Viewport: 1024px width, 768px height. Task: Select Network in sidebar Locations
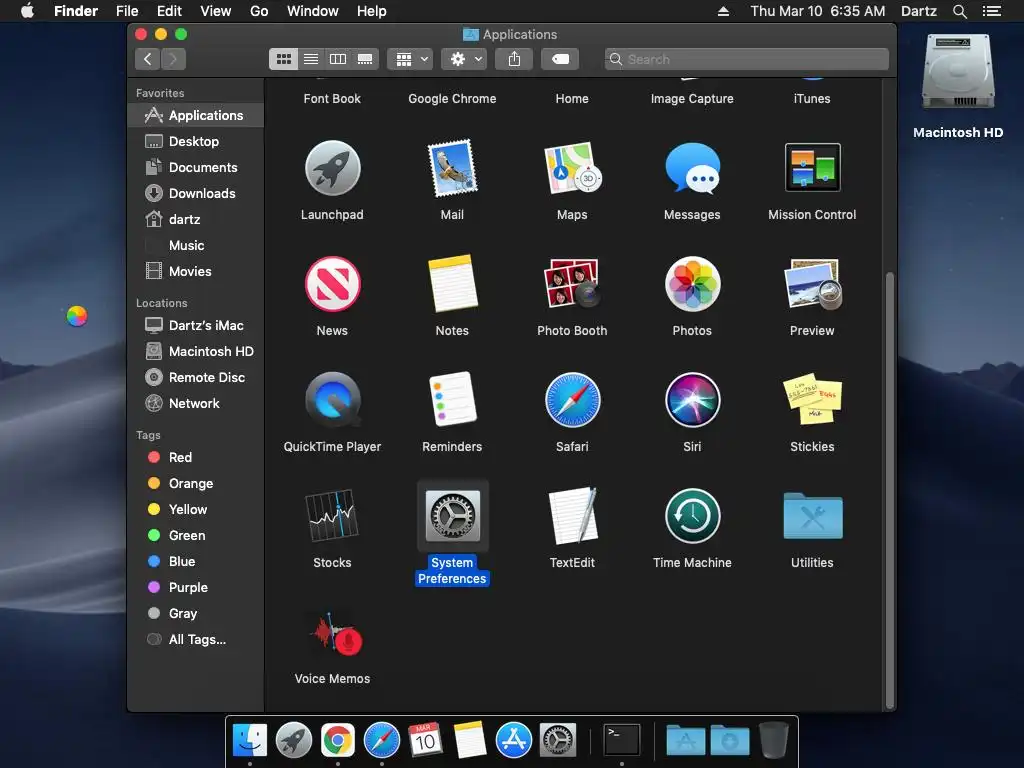pos(196,403)
